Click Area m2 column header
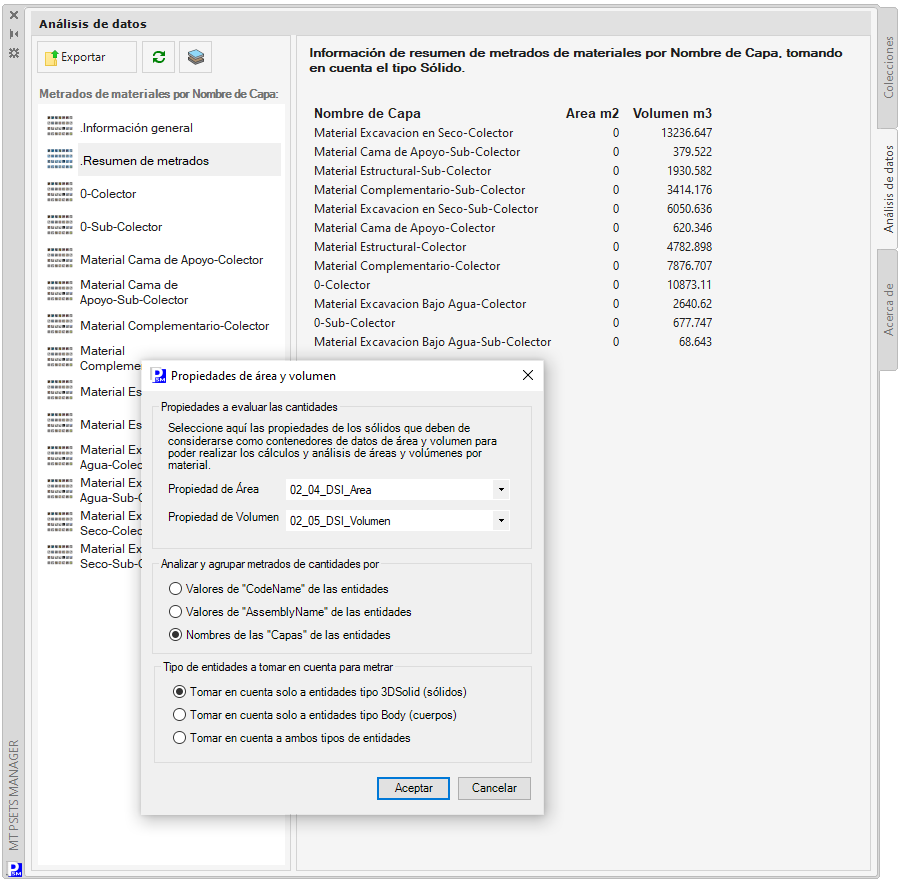This screenshot has height=881, width=903. click(592, 113)
